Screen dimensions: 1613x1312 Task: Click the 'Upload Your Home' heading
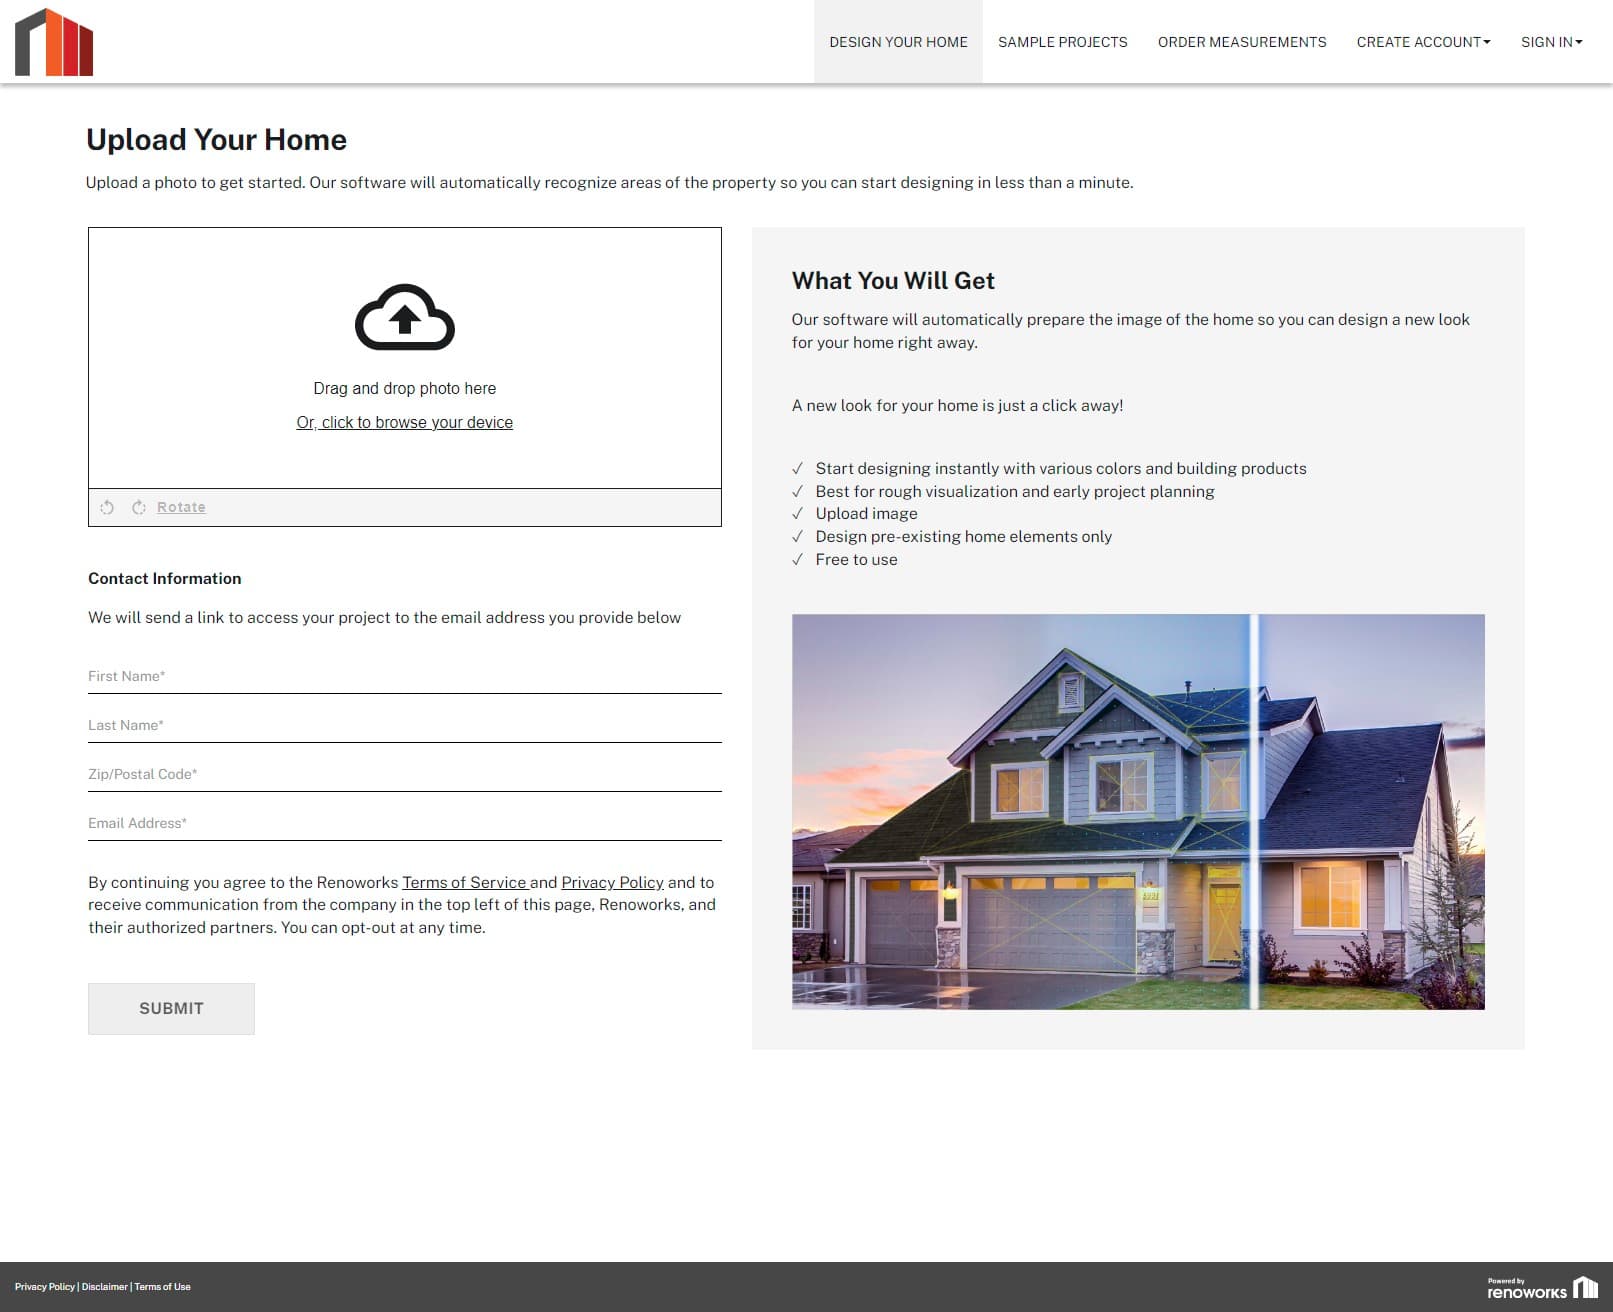216,140
